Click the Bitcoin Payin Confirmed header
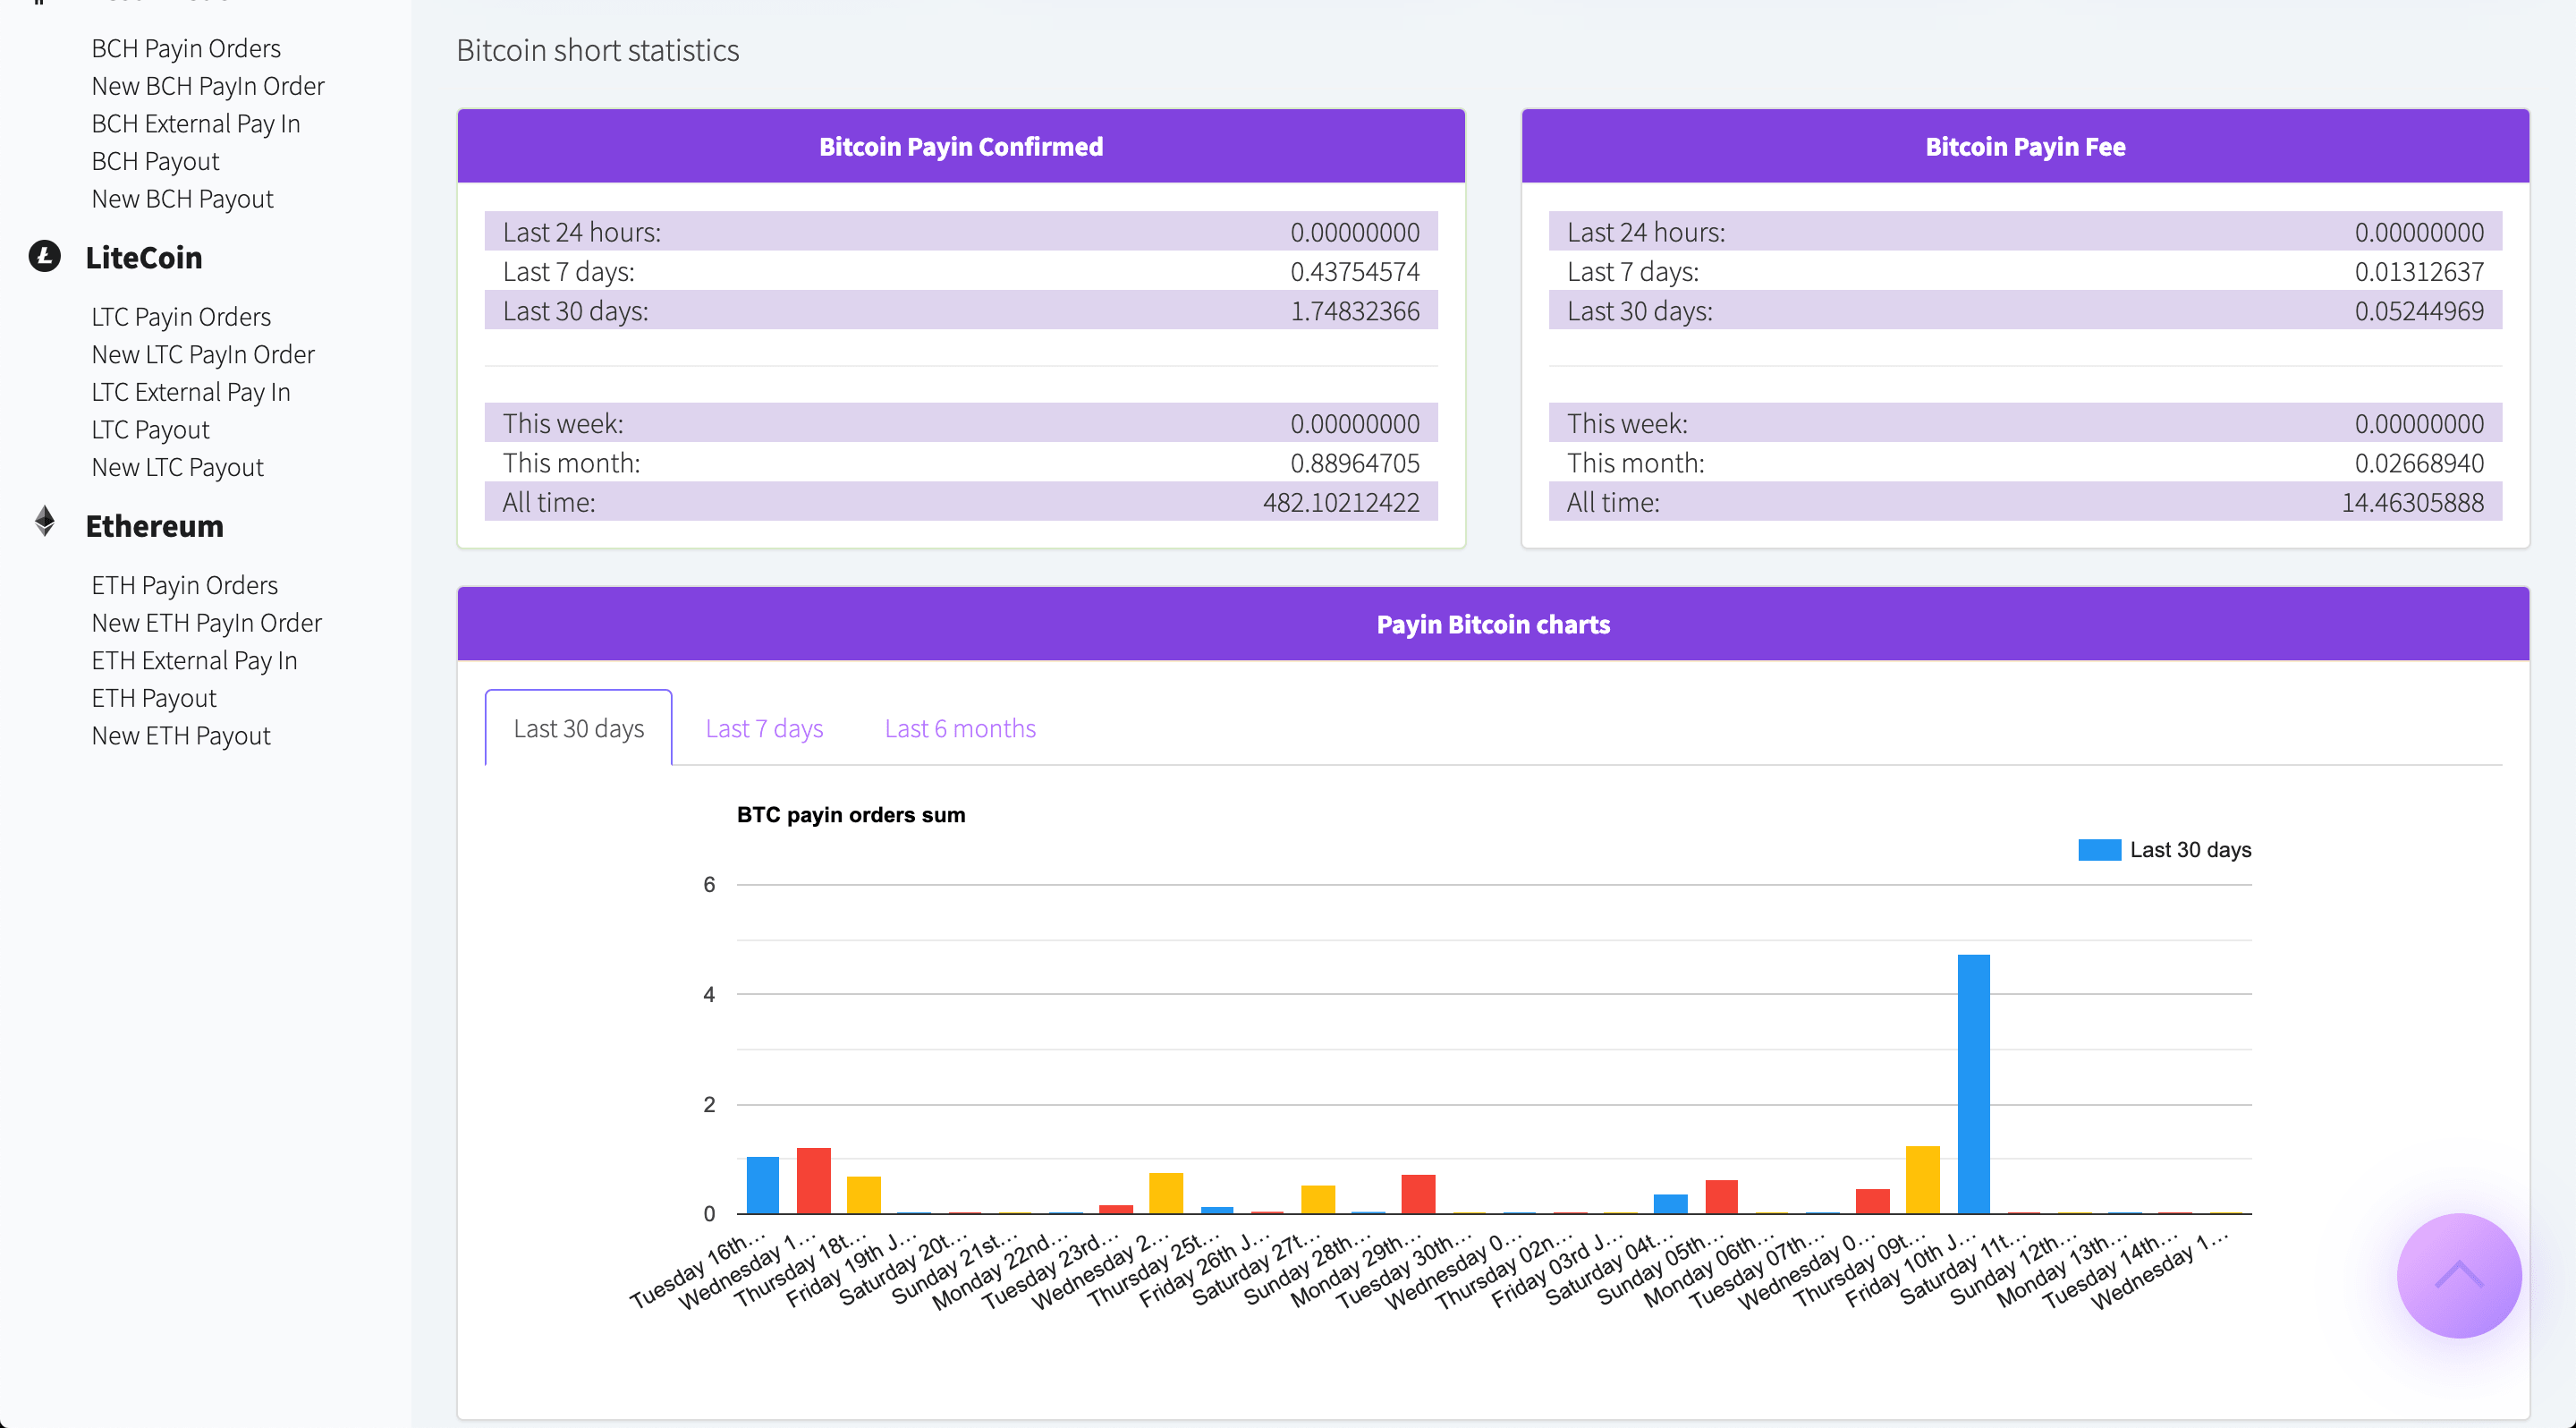Screen dimensions: 2576x1428 tap(961, 146)
